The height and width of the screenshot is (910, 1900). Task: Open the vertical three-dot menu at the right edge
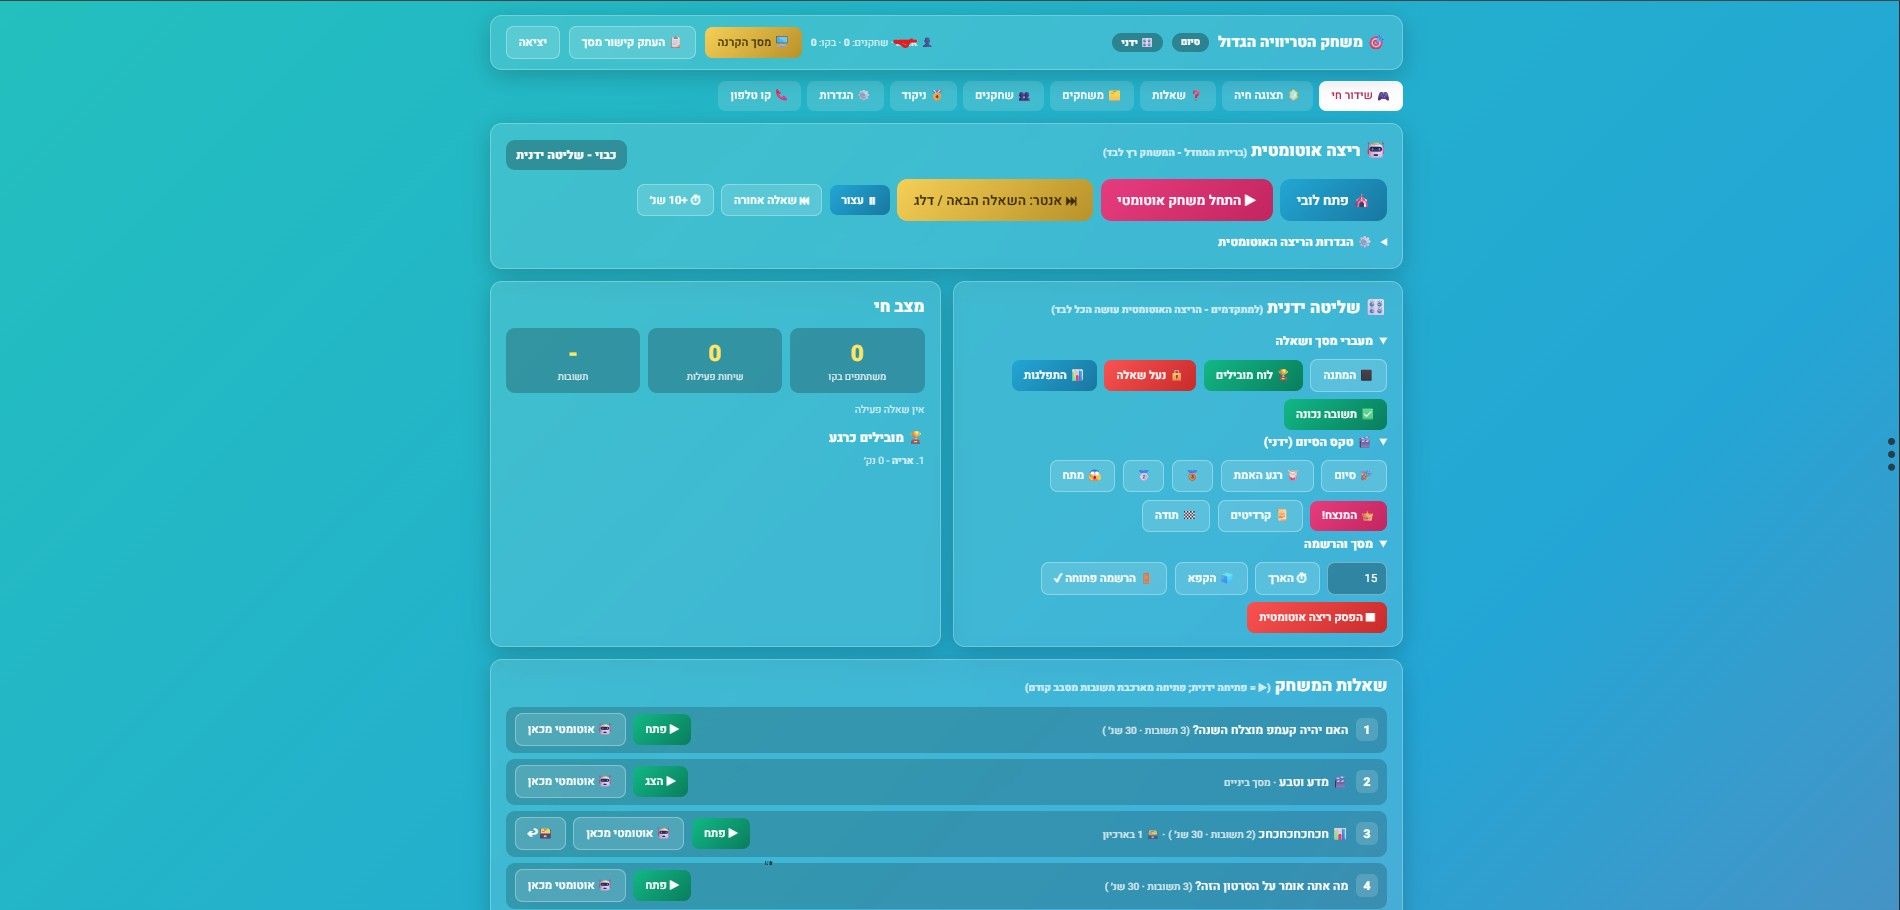click(1891, 454)
